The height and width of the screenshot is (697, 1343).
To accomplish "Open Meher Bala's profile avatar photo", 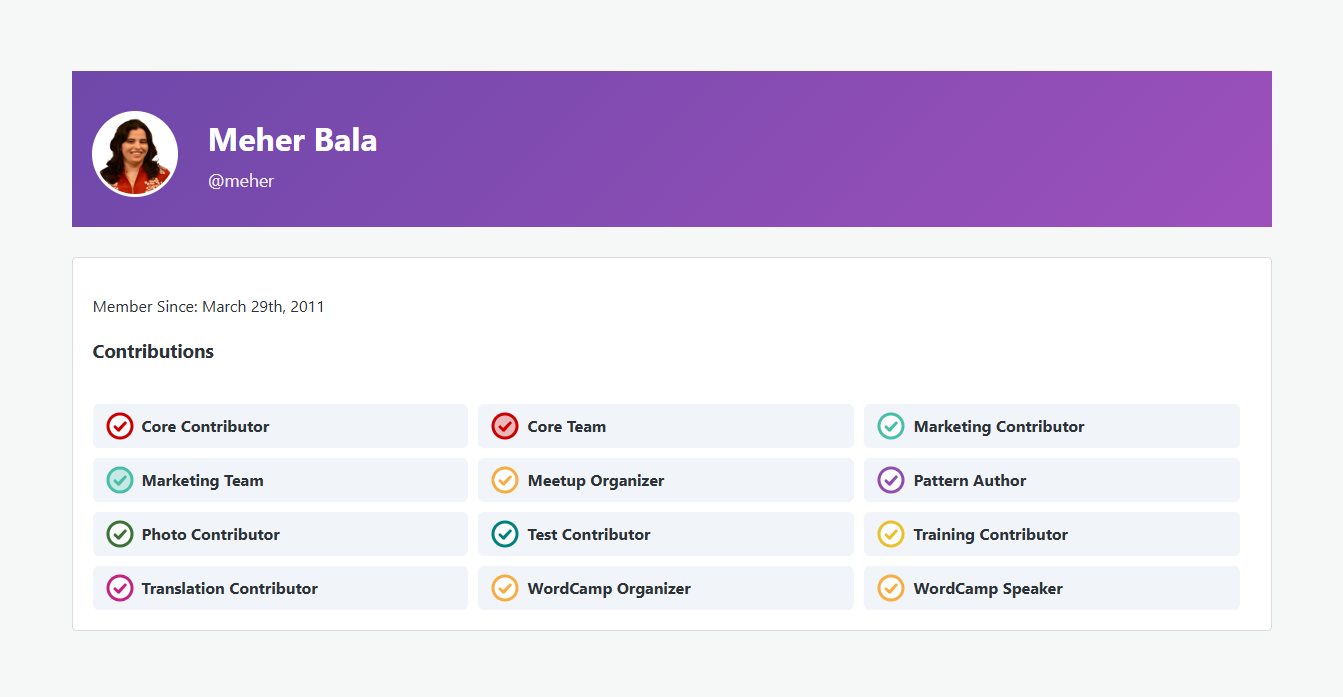I will pos(135,154).
